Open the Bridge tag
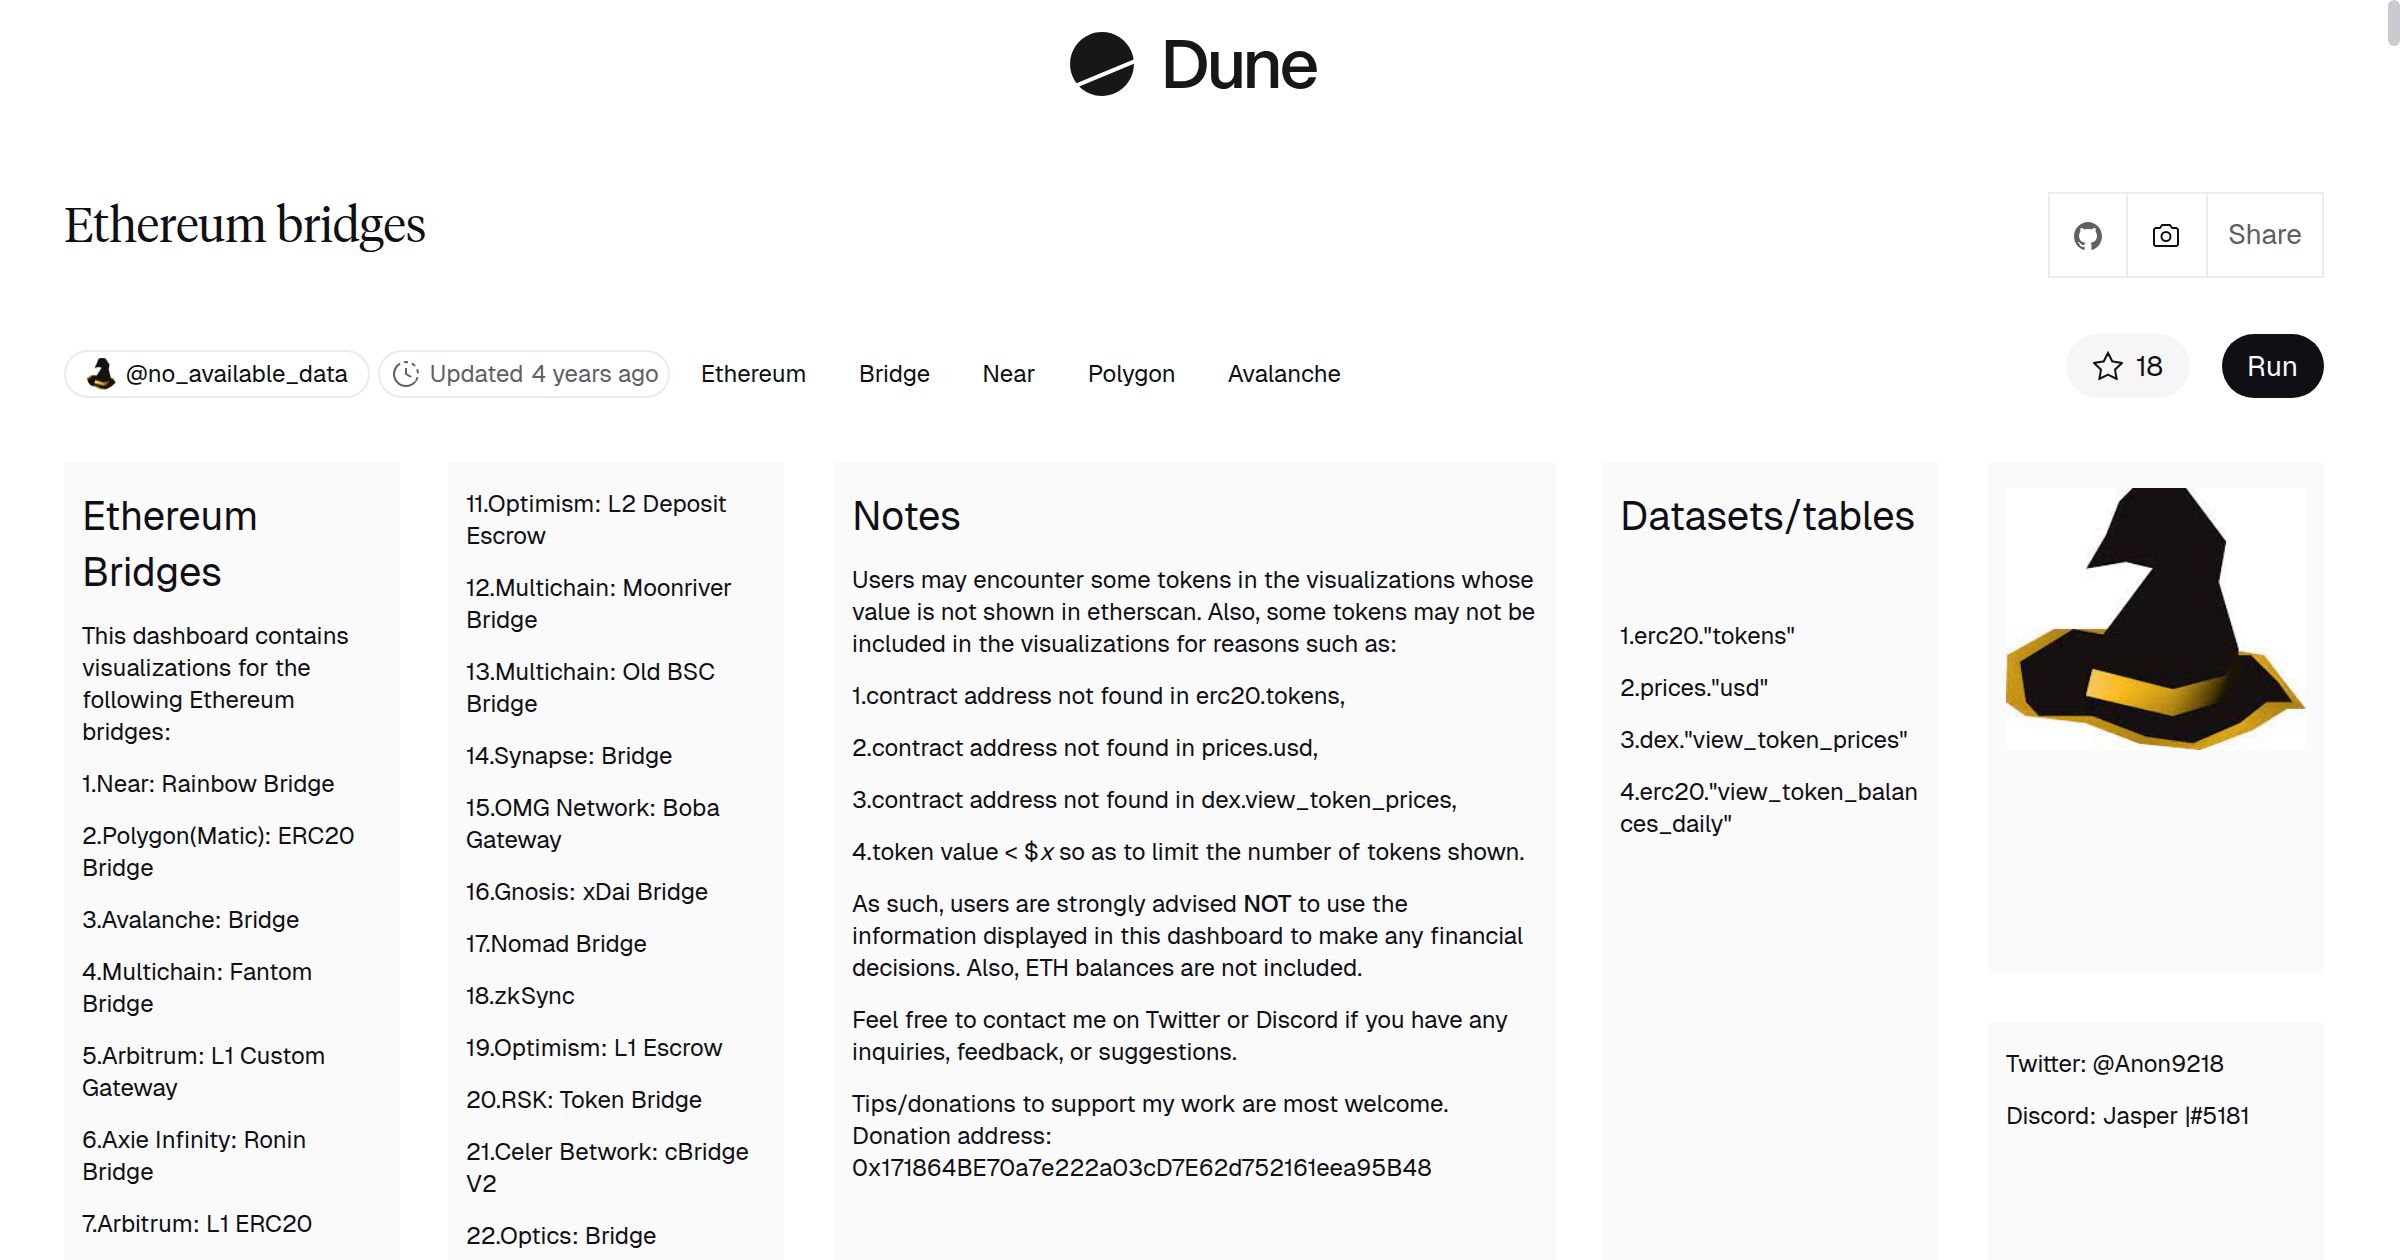 (893, 373)
